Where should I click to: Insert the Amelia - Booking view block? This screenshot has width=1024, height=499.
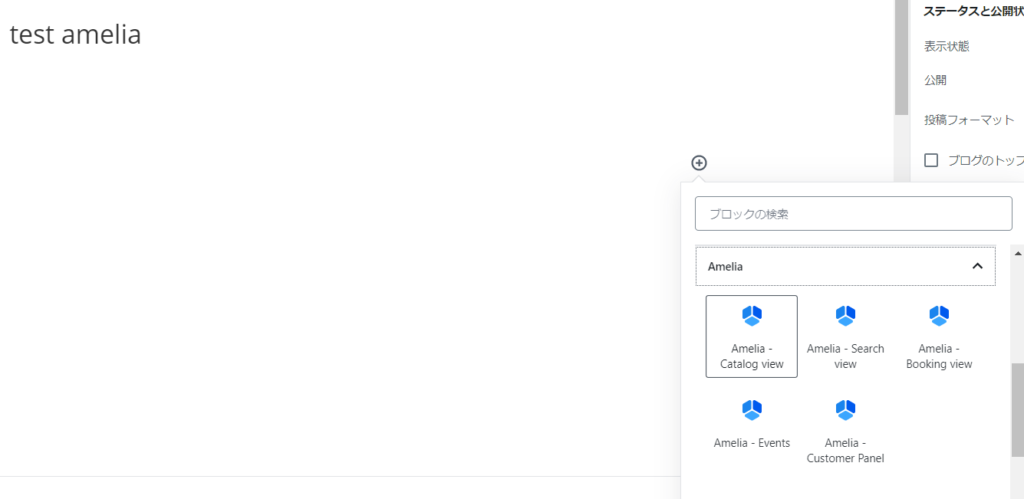939,336
